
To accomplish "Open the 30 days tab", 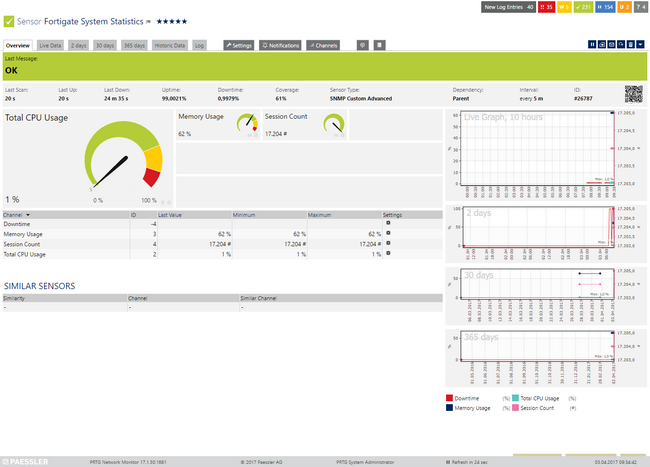I will [105, 46].
